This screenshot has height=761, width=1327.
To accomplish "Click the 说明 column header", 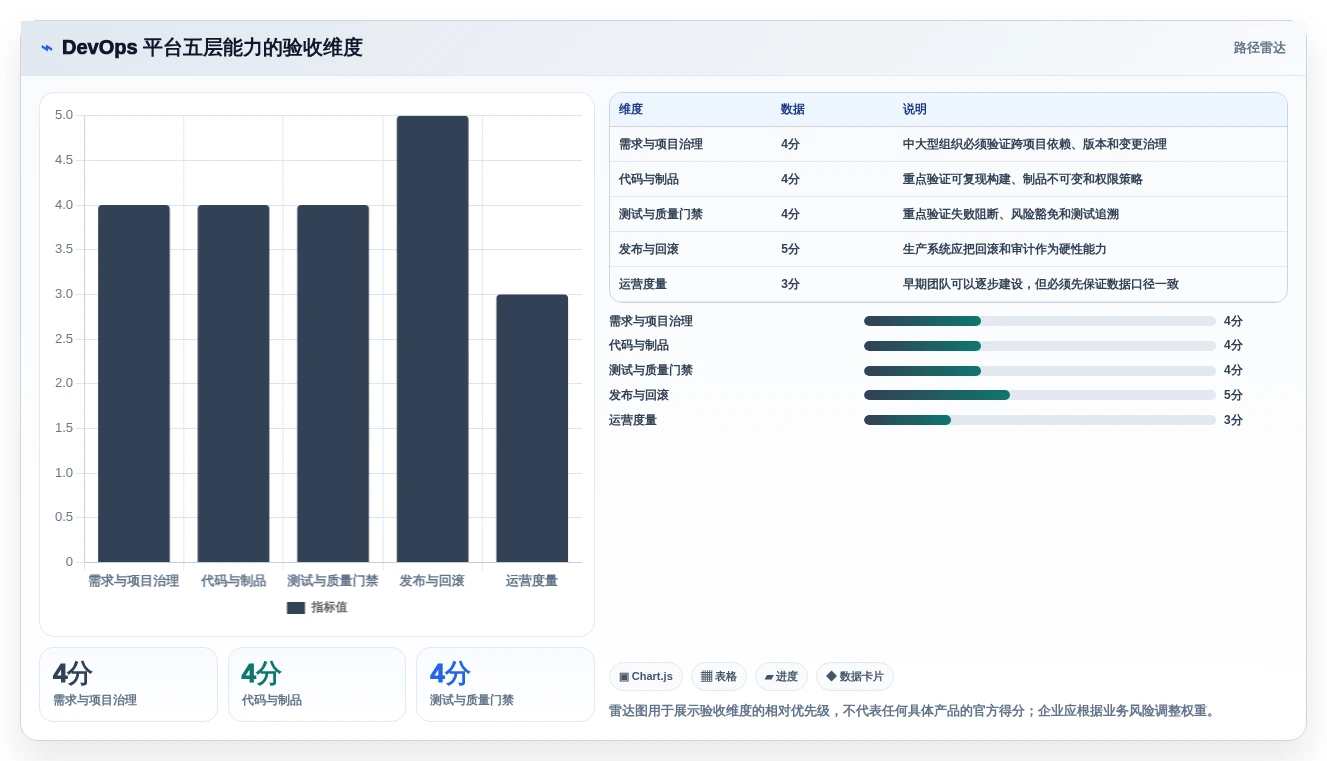I will 915,110.
